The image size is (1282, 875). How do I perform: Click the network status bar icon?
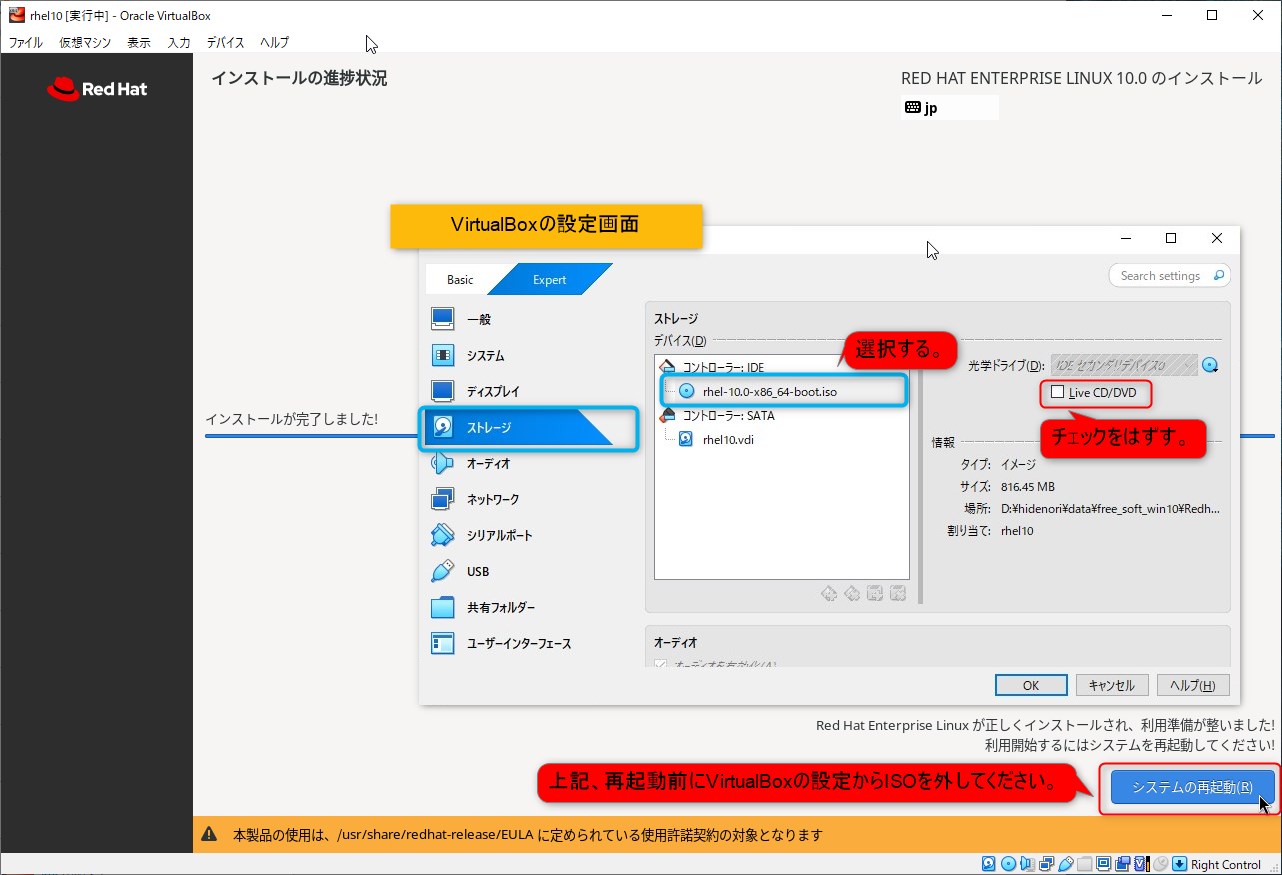pyautogui.click(x=1046, y=864)
